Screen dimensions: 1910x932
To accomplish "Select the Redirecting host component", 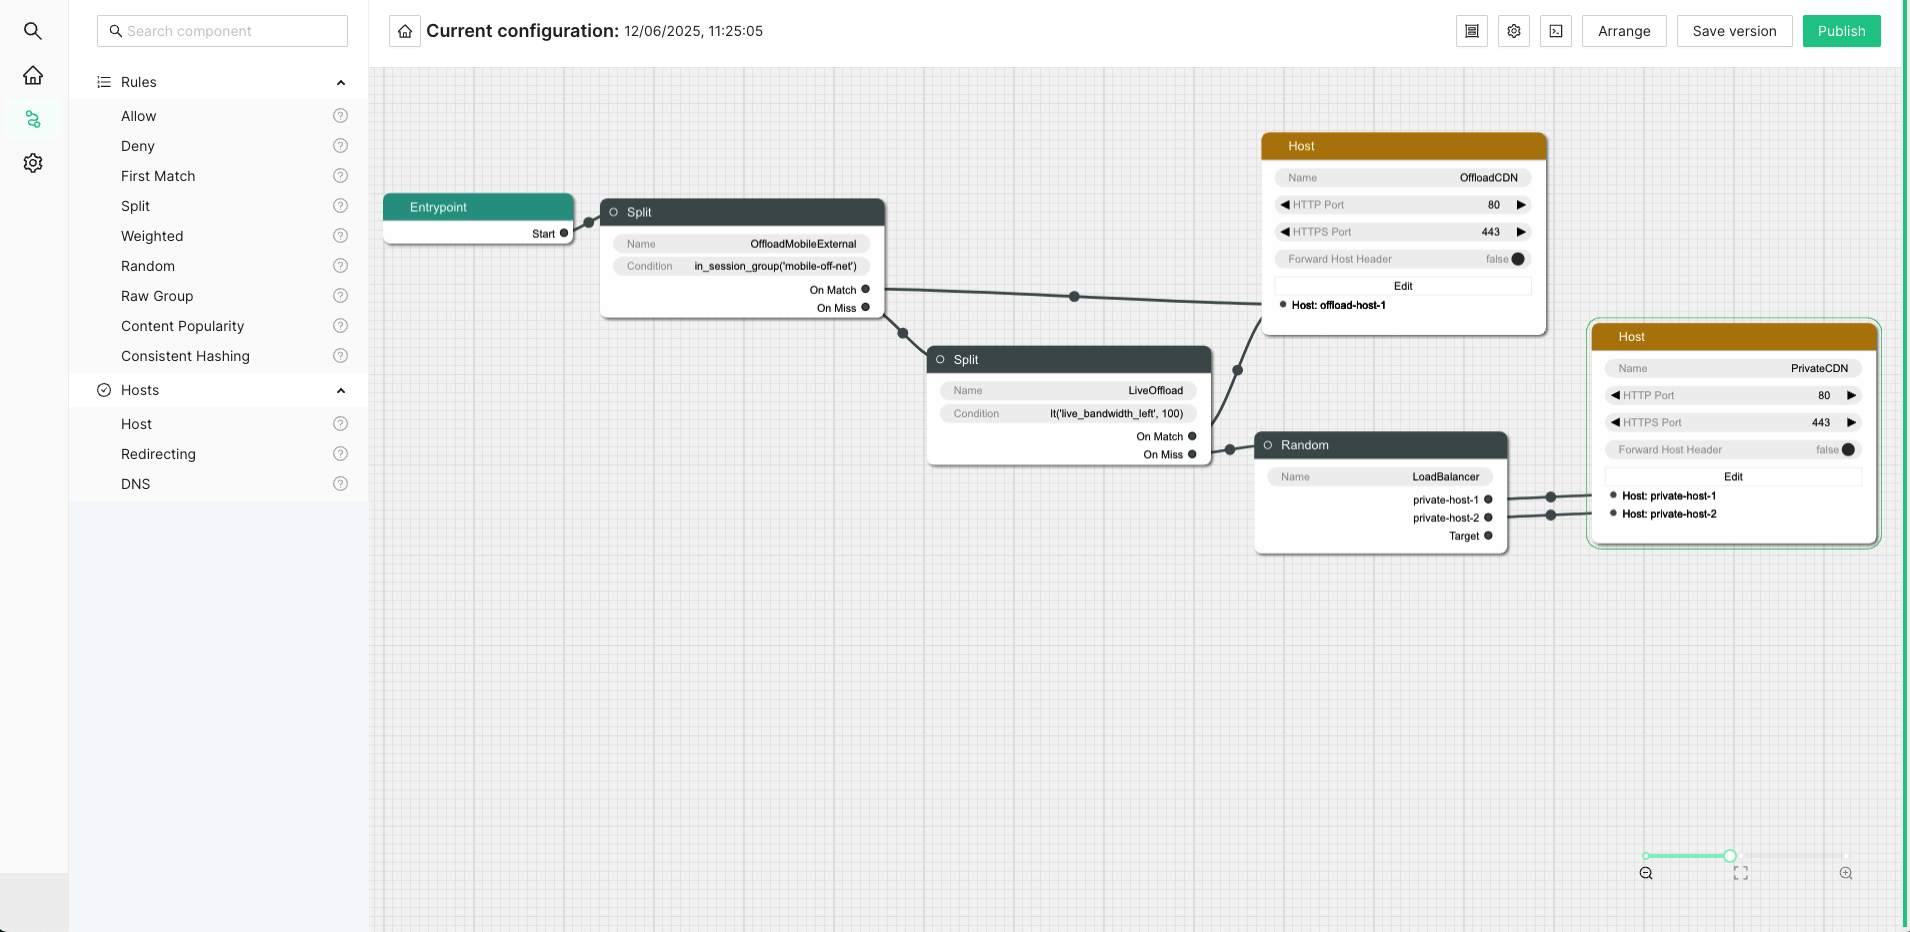I will 158,454.
